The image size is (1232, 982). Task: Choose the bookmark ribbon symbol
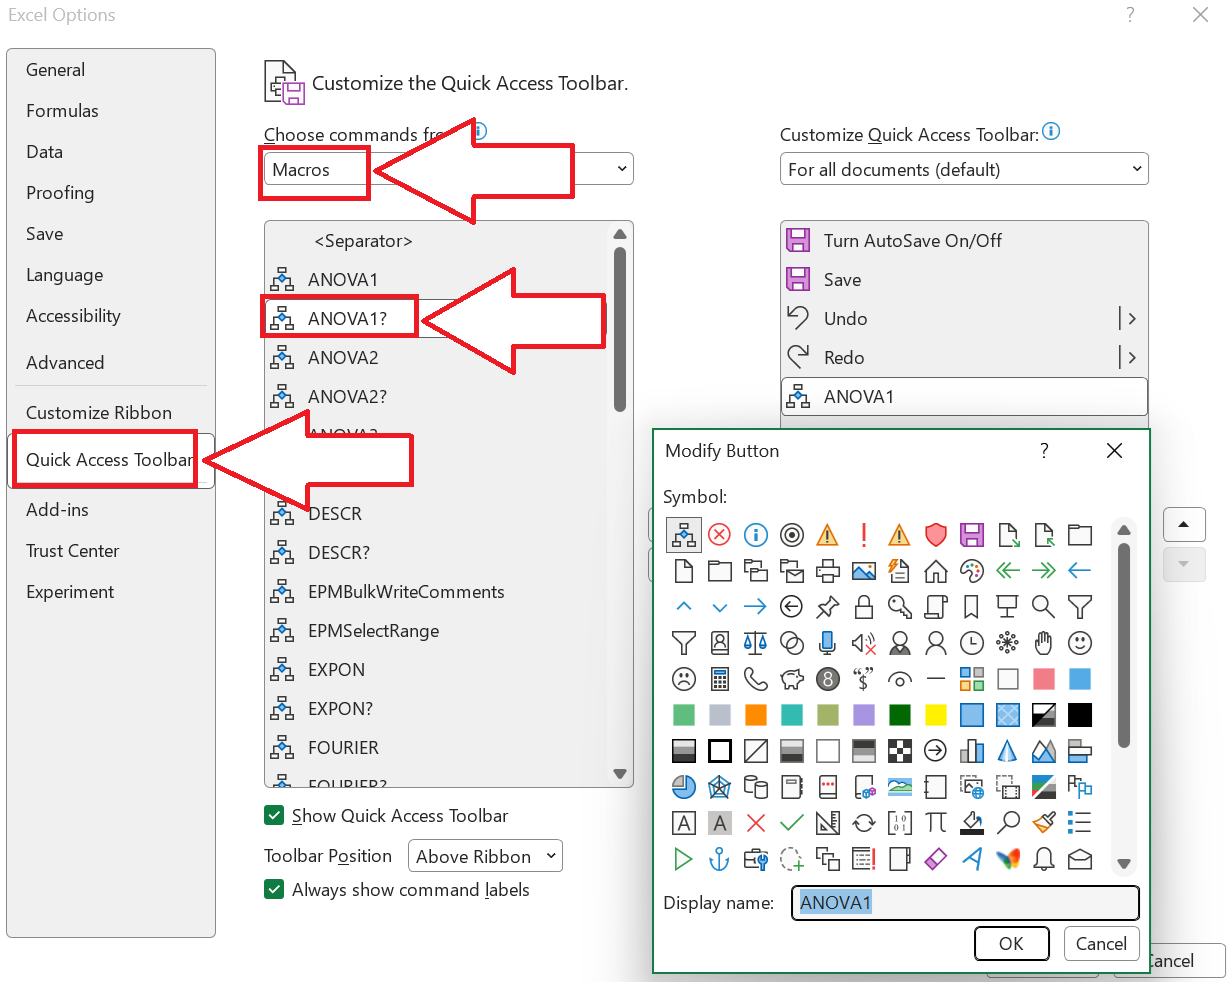click(x=972, y=607)
